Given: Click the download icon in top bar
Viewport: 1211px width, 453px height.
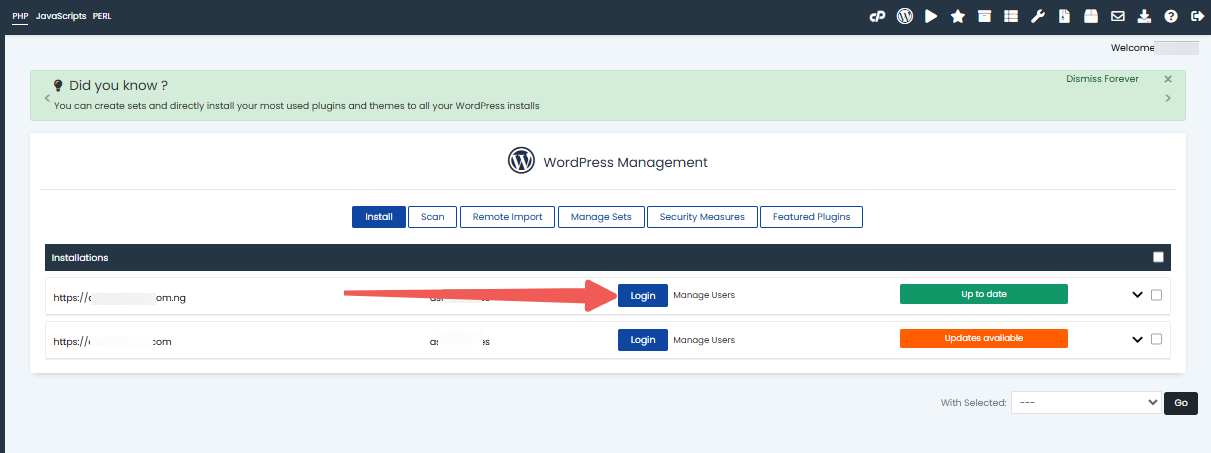Looking at the screenshot, I should (x=1145, y=16).
